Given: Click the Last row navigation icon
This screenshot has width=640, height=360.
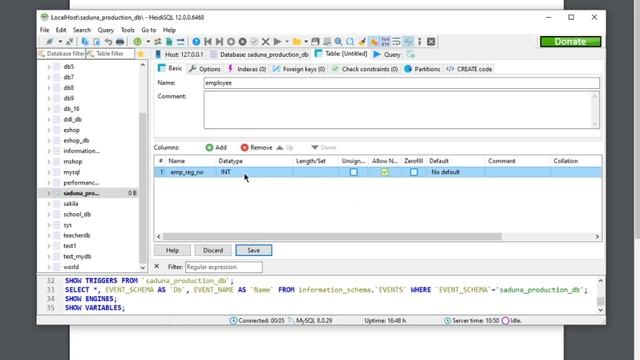Looking at the screenshot, I should point(219,42).
